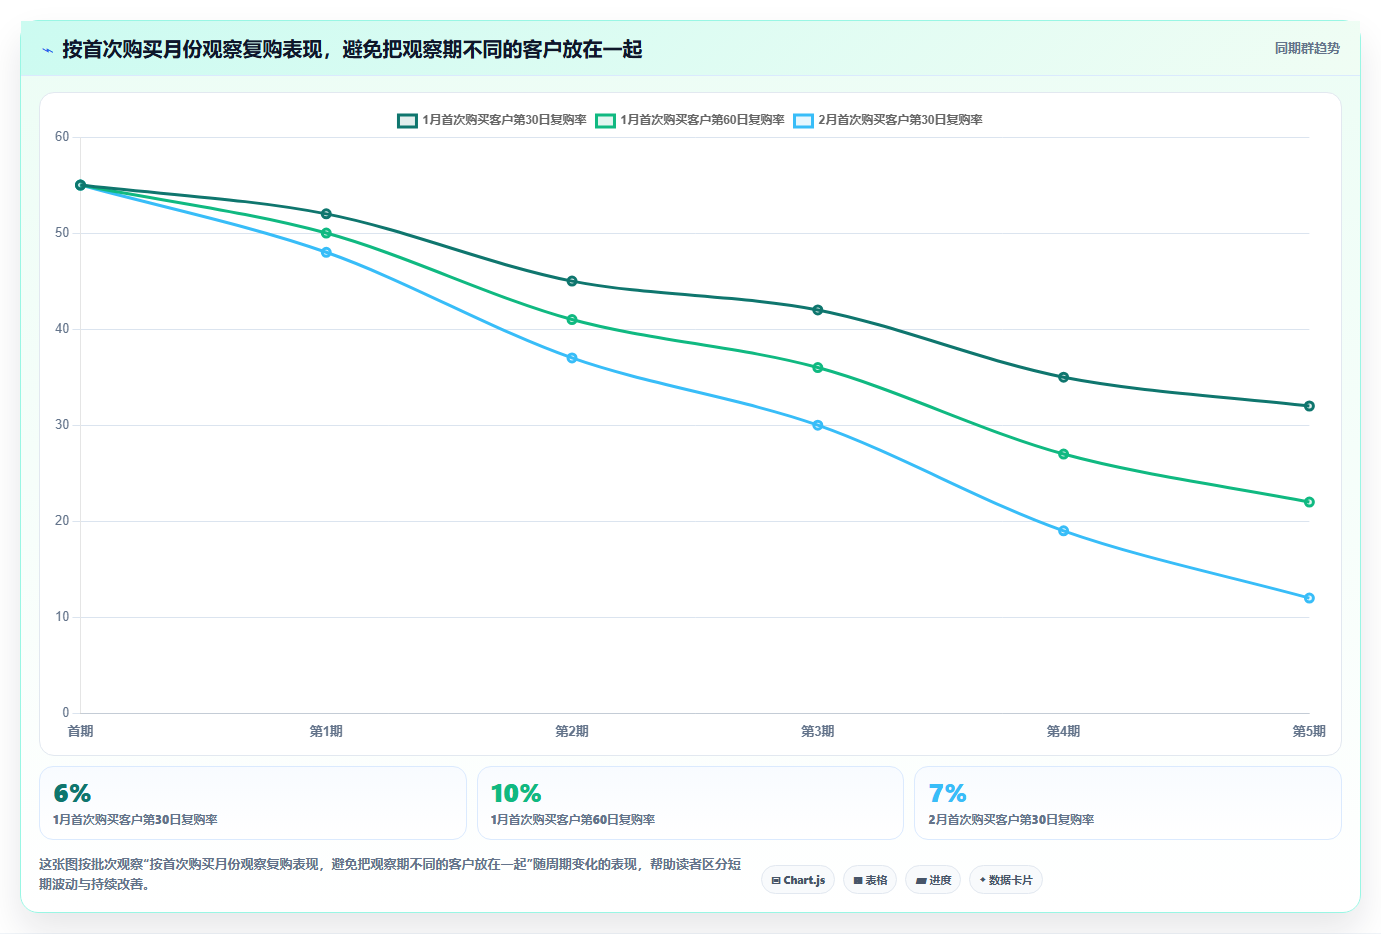Click x-axis label 第3期
The width and height of the screenshot is (1381, 934).
tap(818, 732)
